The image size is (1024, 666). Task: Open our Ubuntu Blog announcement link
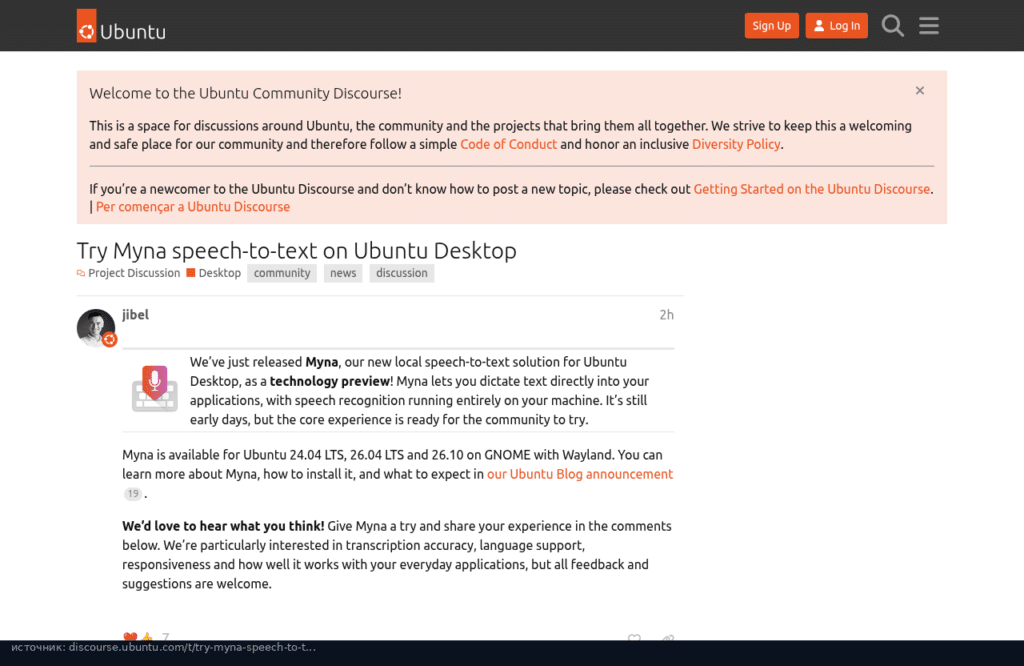(x=580, y=474)
